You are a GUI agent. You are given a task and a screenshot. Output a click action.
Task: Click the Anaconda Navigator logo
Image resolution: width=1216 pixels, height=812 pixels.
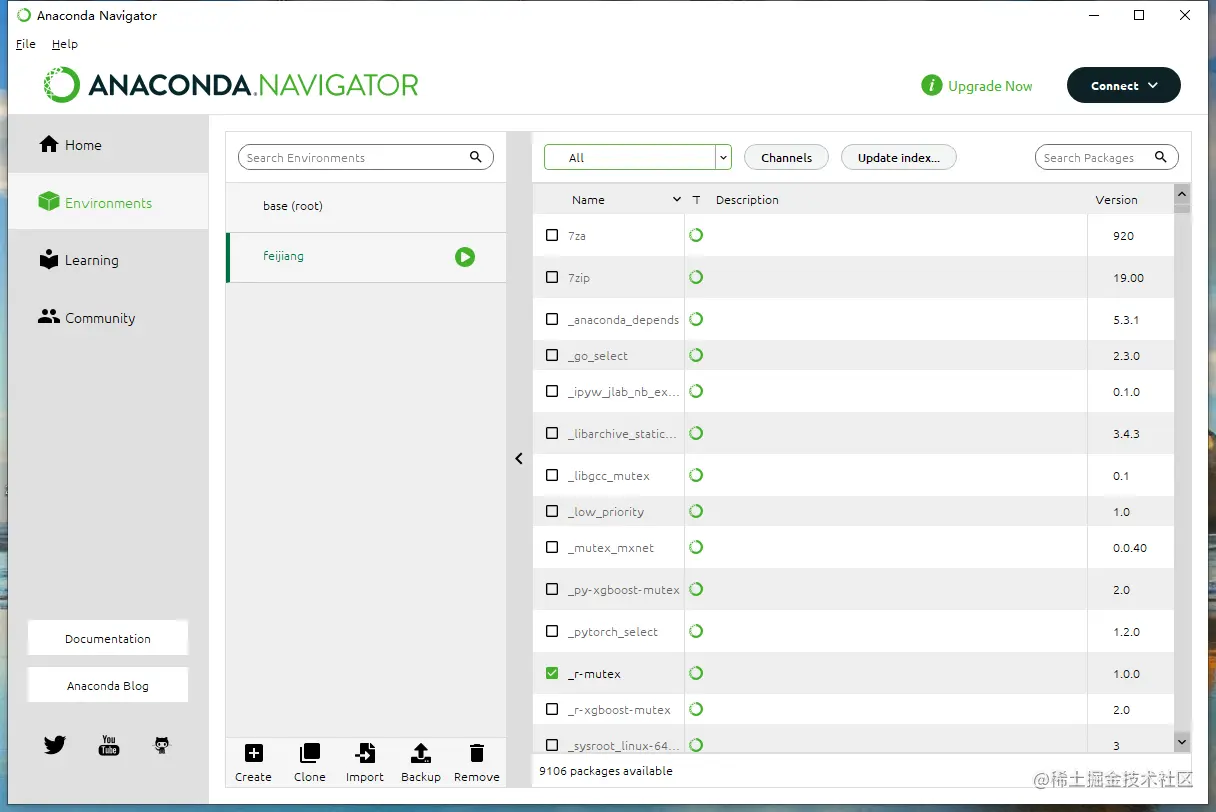(x=231, y=85)
